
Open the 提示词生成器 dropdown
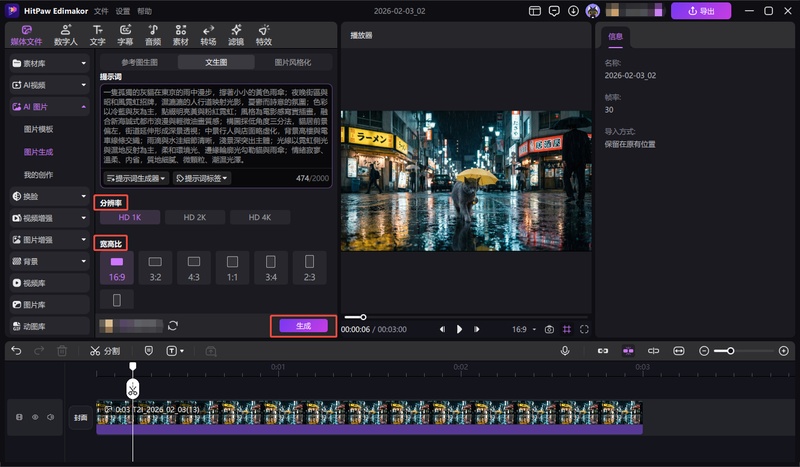137,178
